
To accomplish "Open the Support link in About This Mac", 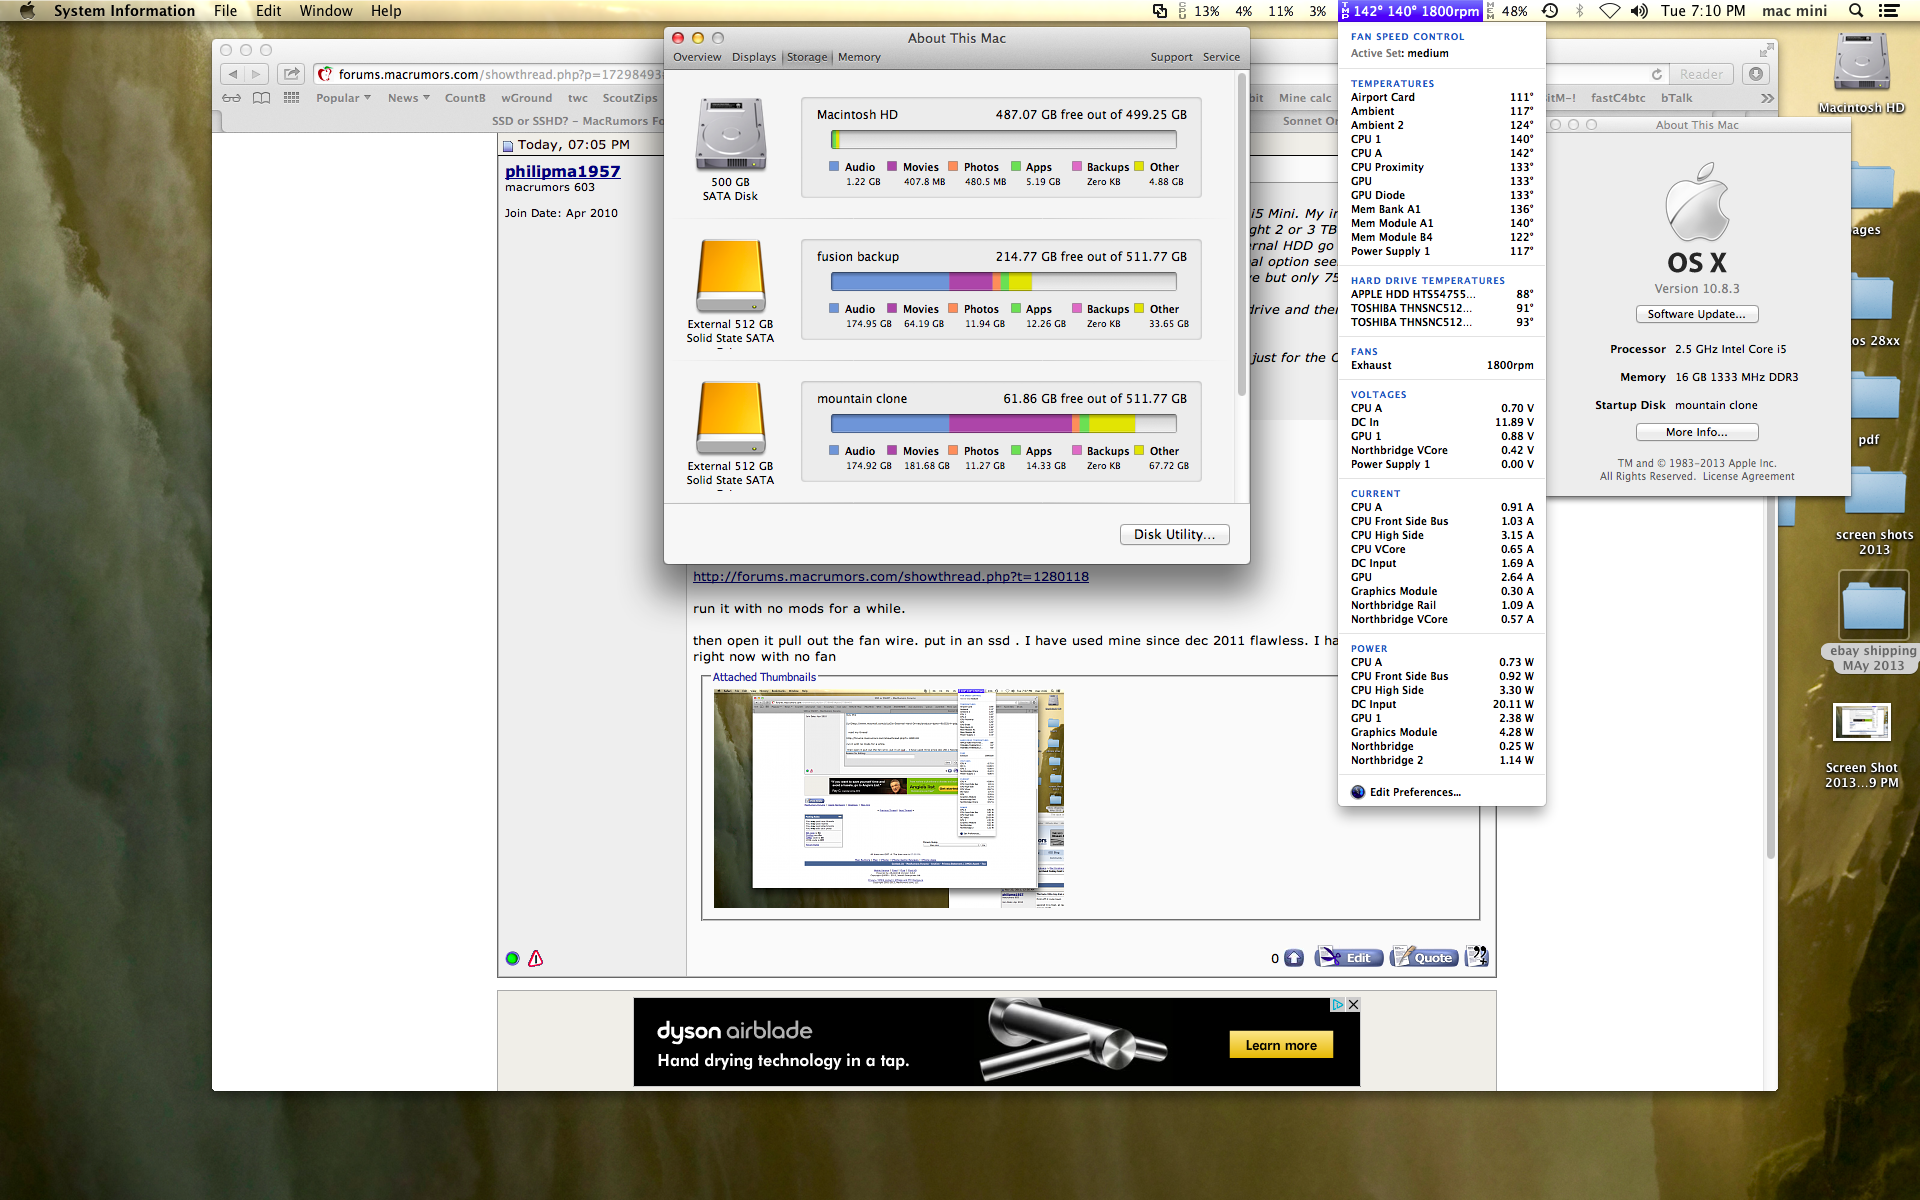I will pyautogui.click(x=1171, y=57).
